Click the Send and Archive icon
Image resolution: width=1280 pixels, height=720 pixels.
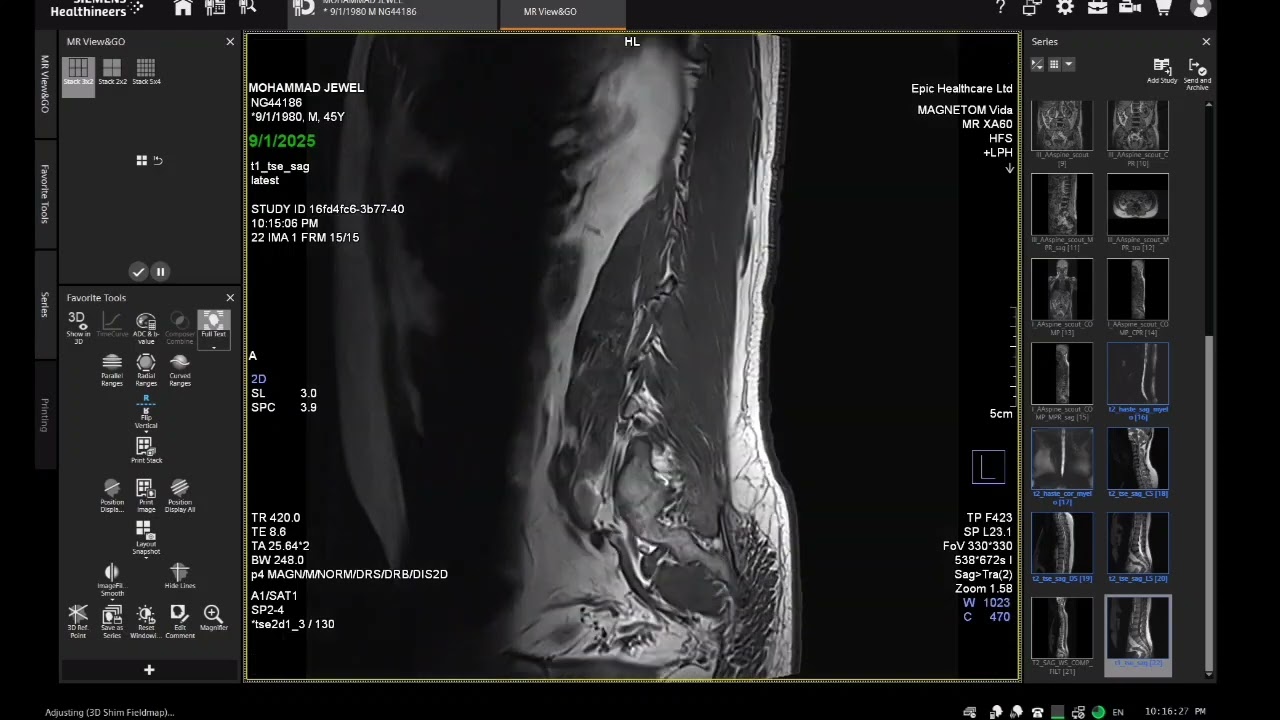[1197, 73]
